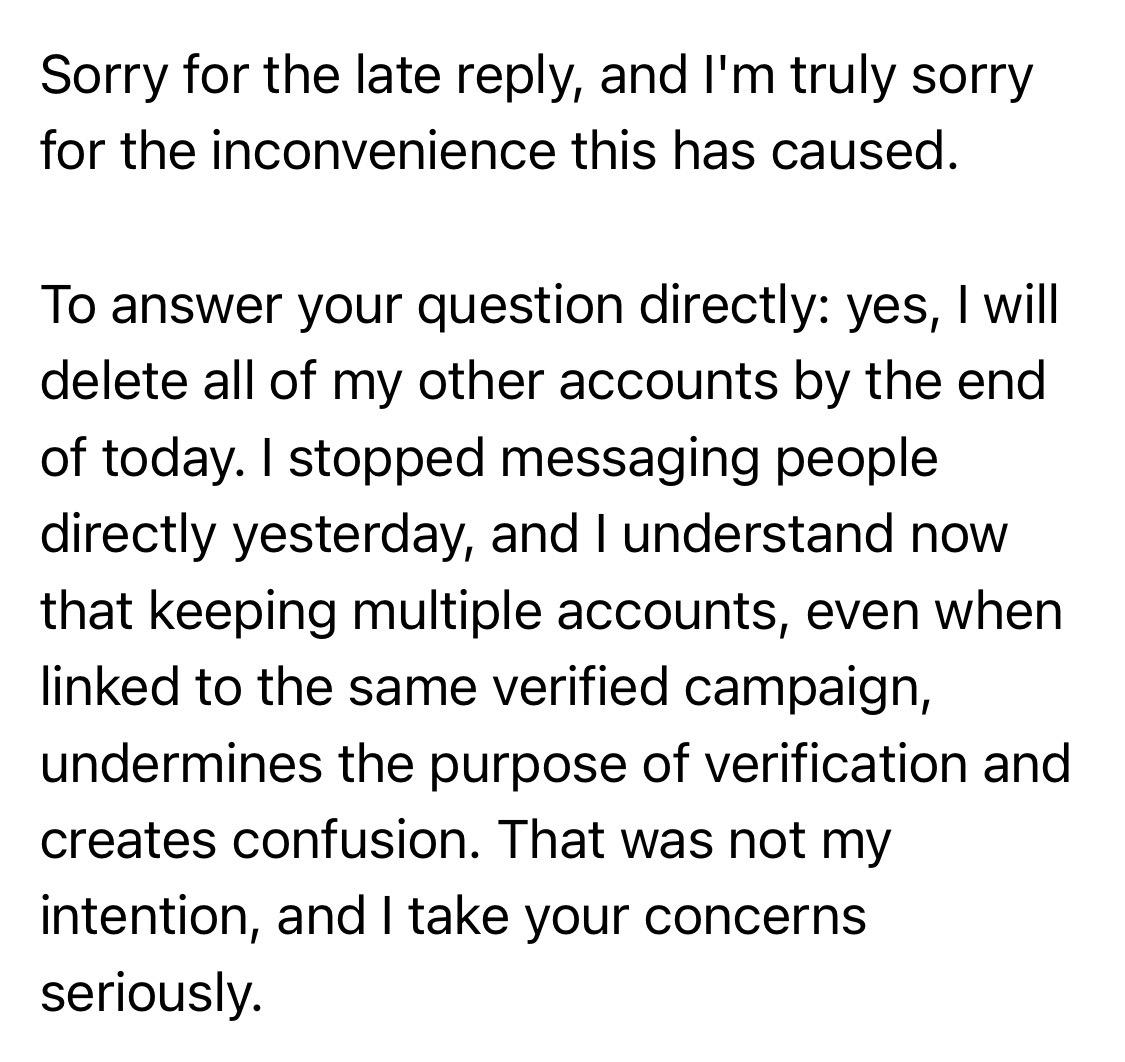Click the word "stopped" before messaging people
The height and width of the screenshot is (1062, 1125).
(x=387, y=459)
